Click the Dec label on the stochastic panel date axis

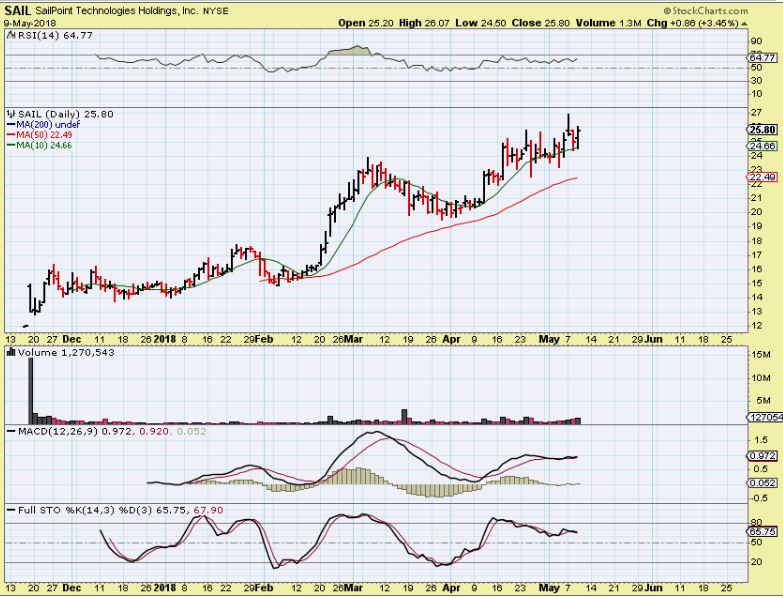[x=71, y=588]
